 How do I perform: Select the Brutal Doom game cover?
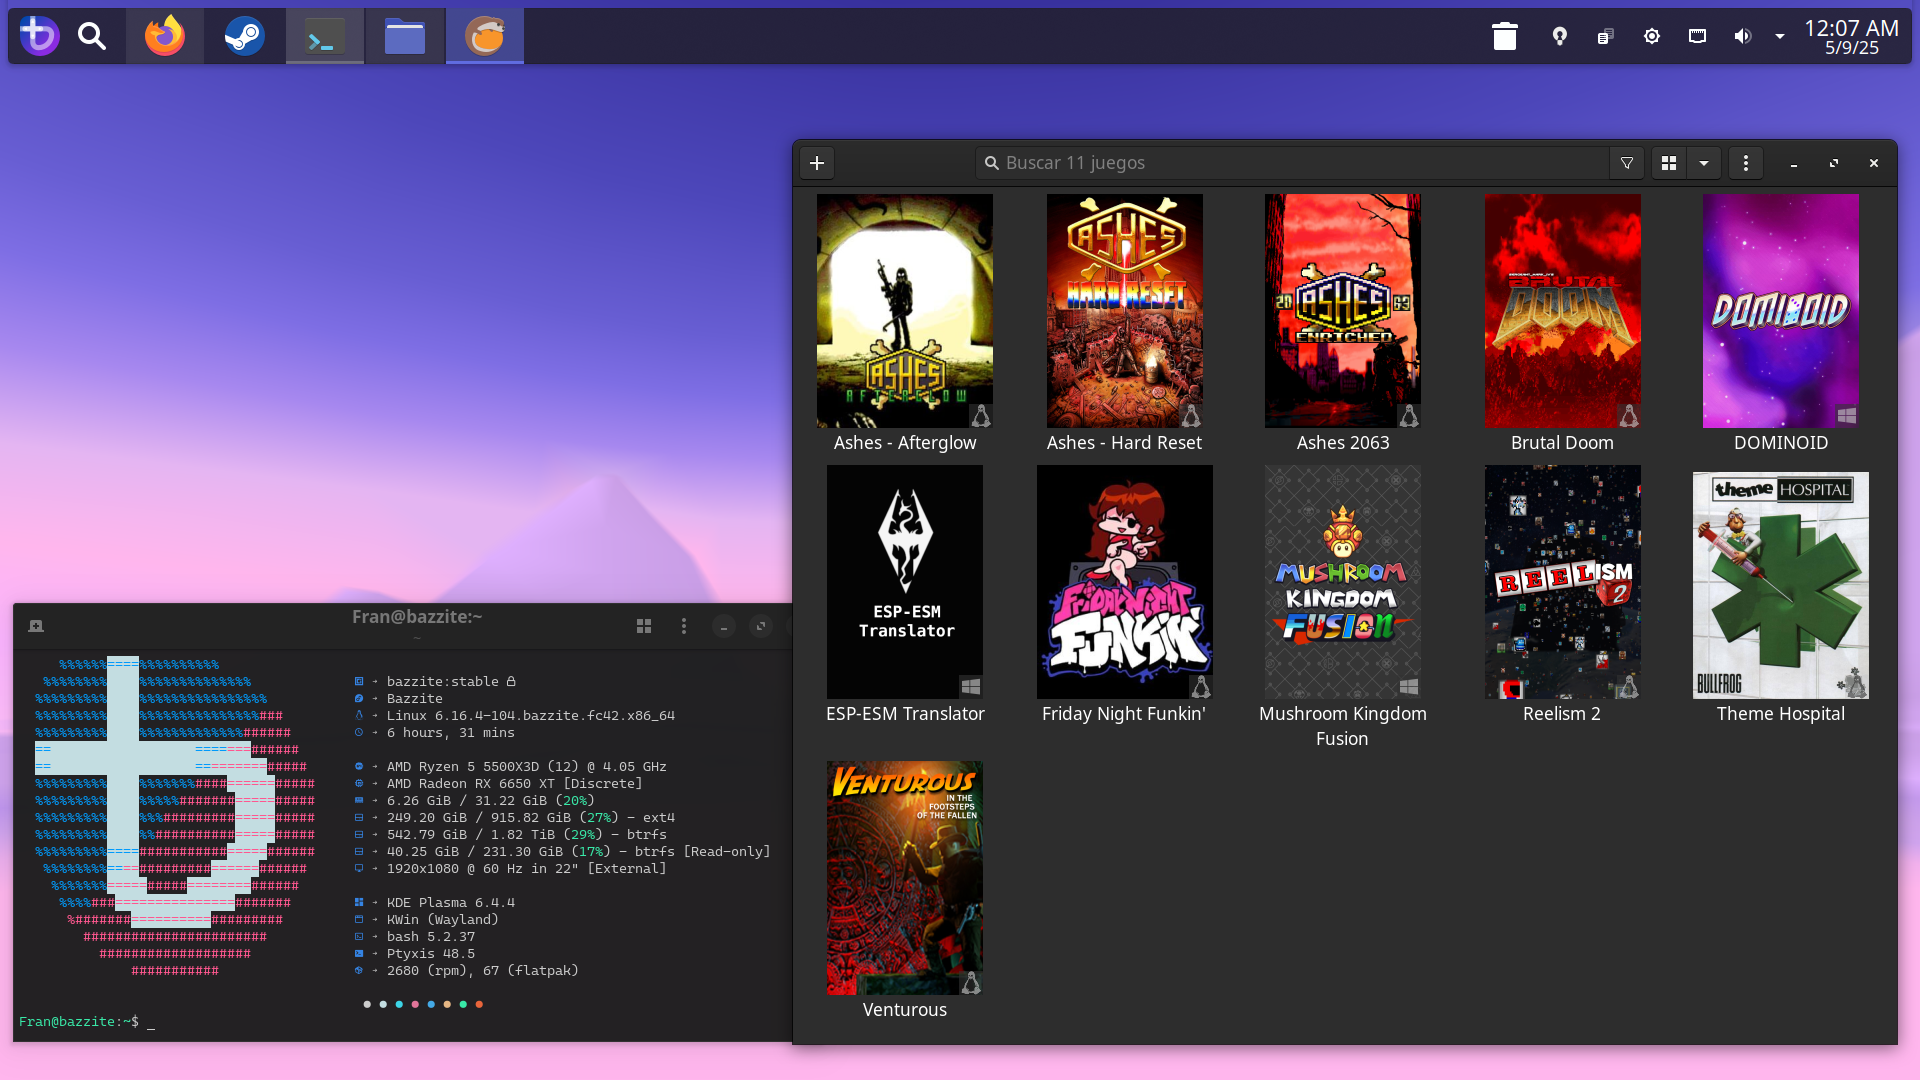pos(1562,310)
